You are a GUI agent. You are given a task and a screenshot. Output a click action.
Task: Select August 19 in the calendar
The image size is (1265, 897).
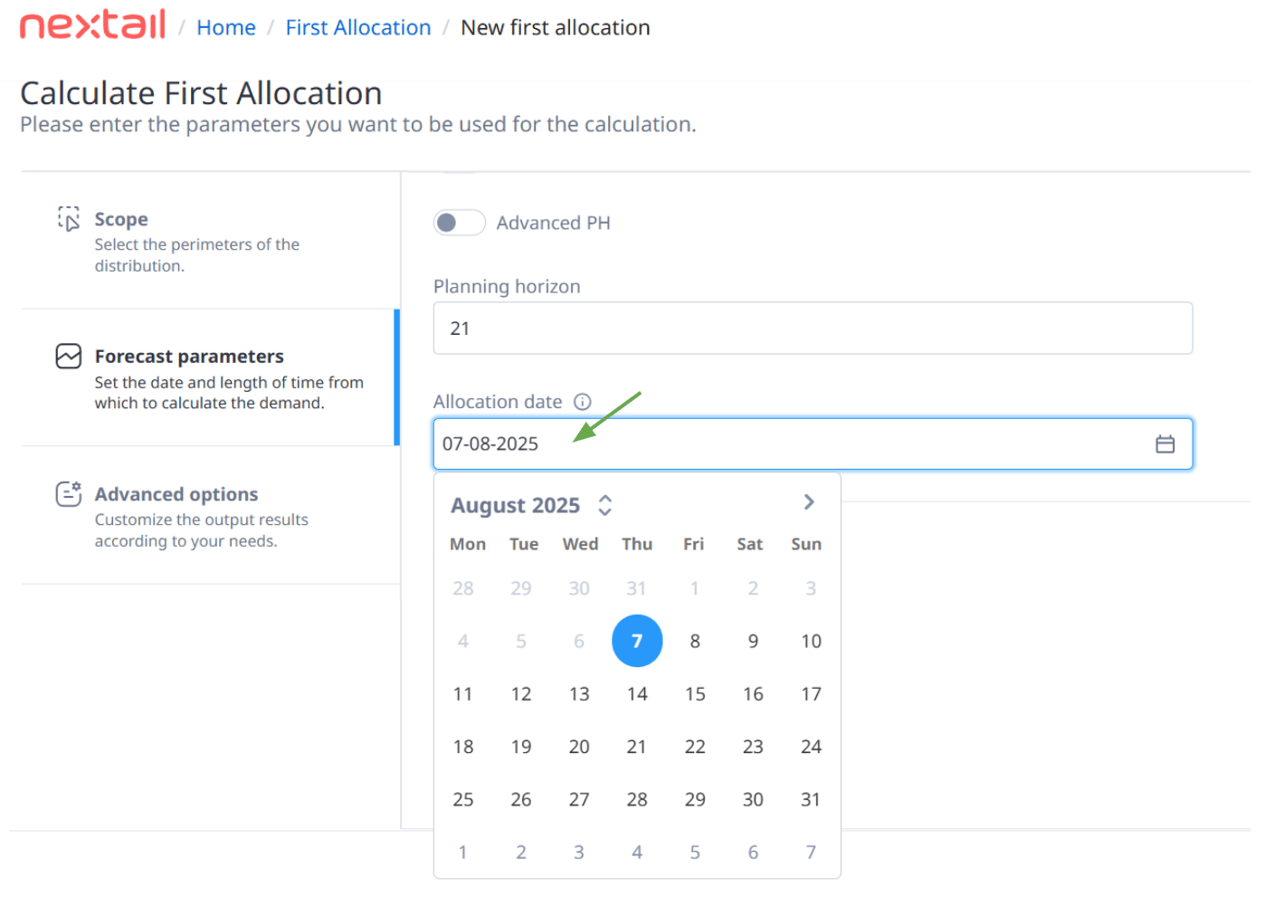coord(521,747)
